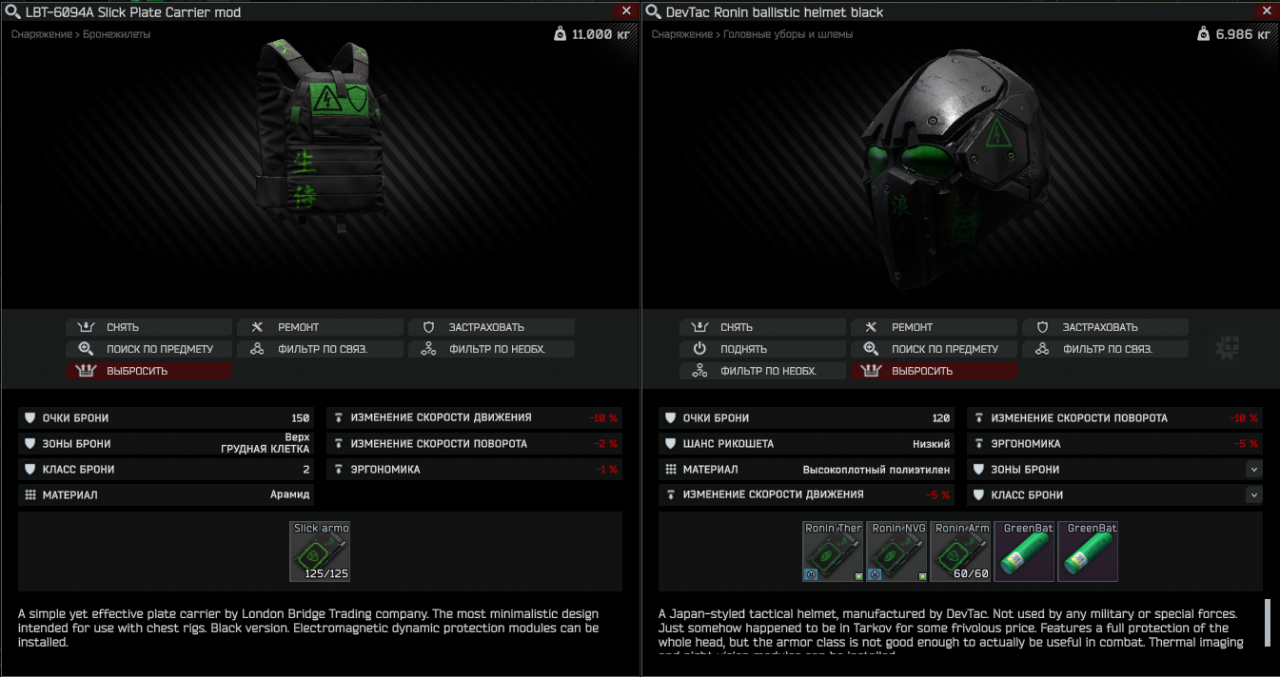Expand ЗОНЫ БРОНИ in the helmet window
The width and height of the screenshot is (1280, 677).
point(1254,469)
